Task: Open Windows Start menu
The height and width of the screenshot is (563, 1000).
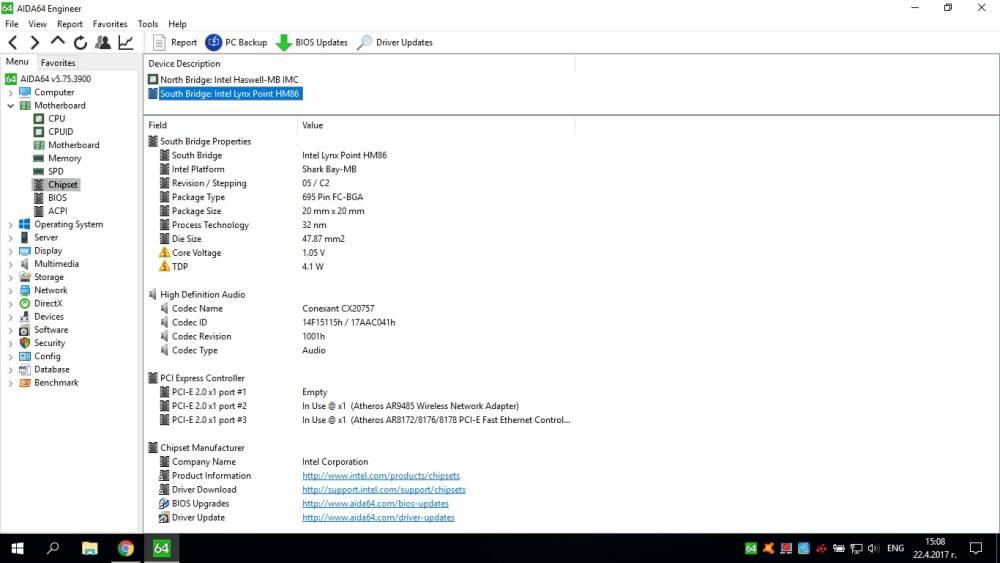Action: tap(17, 548)
